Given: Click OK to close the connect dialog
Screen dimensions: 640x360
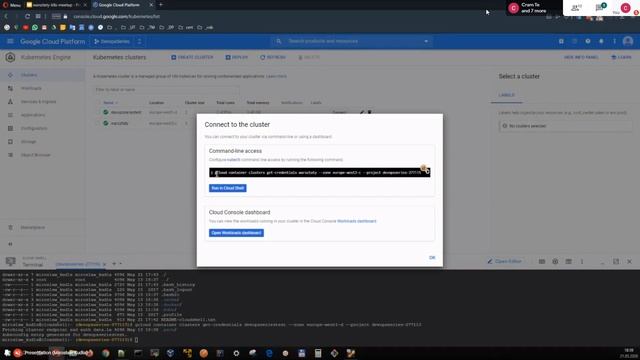Looking at the screenshot, I should 432,258.
